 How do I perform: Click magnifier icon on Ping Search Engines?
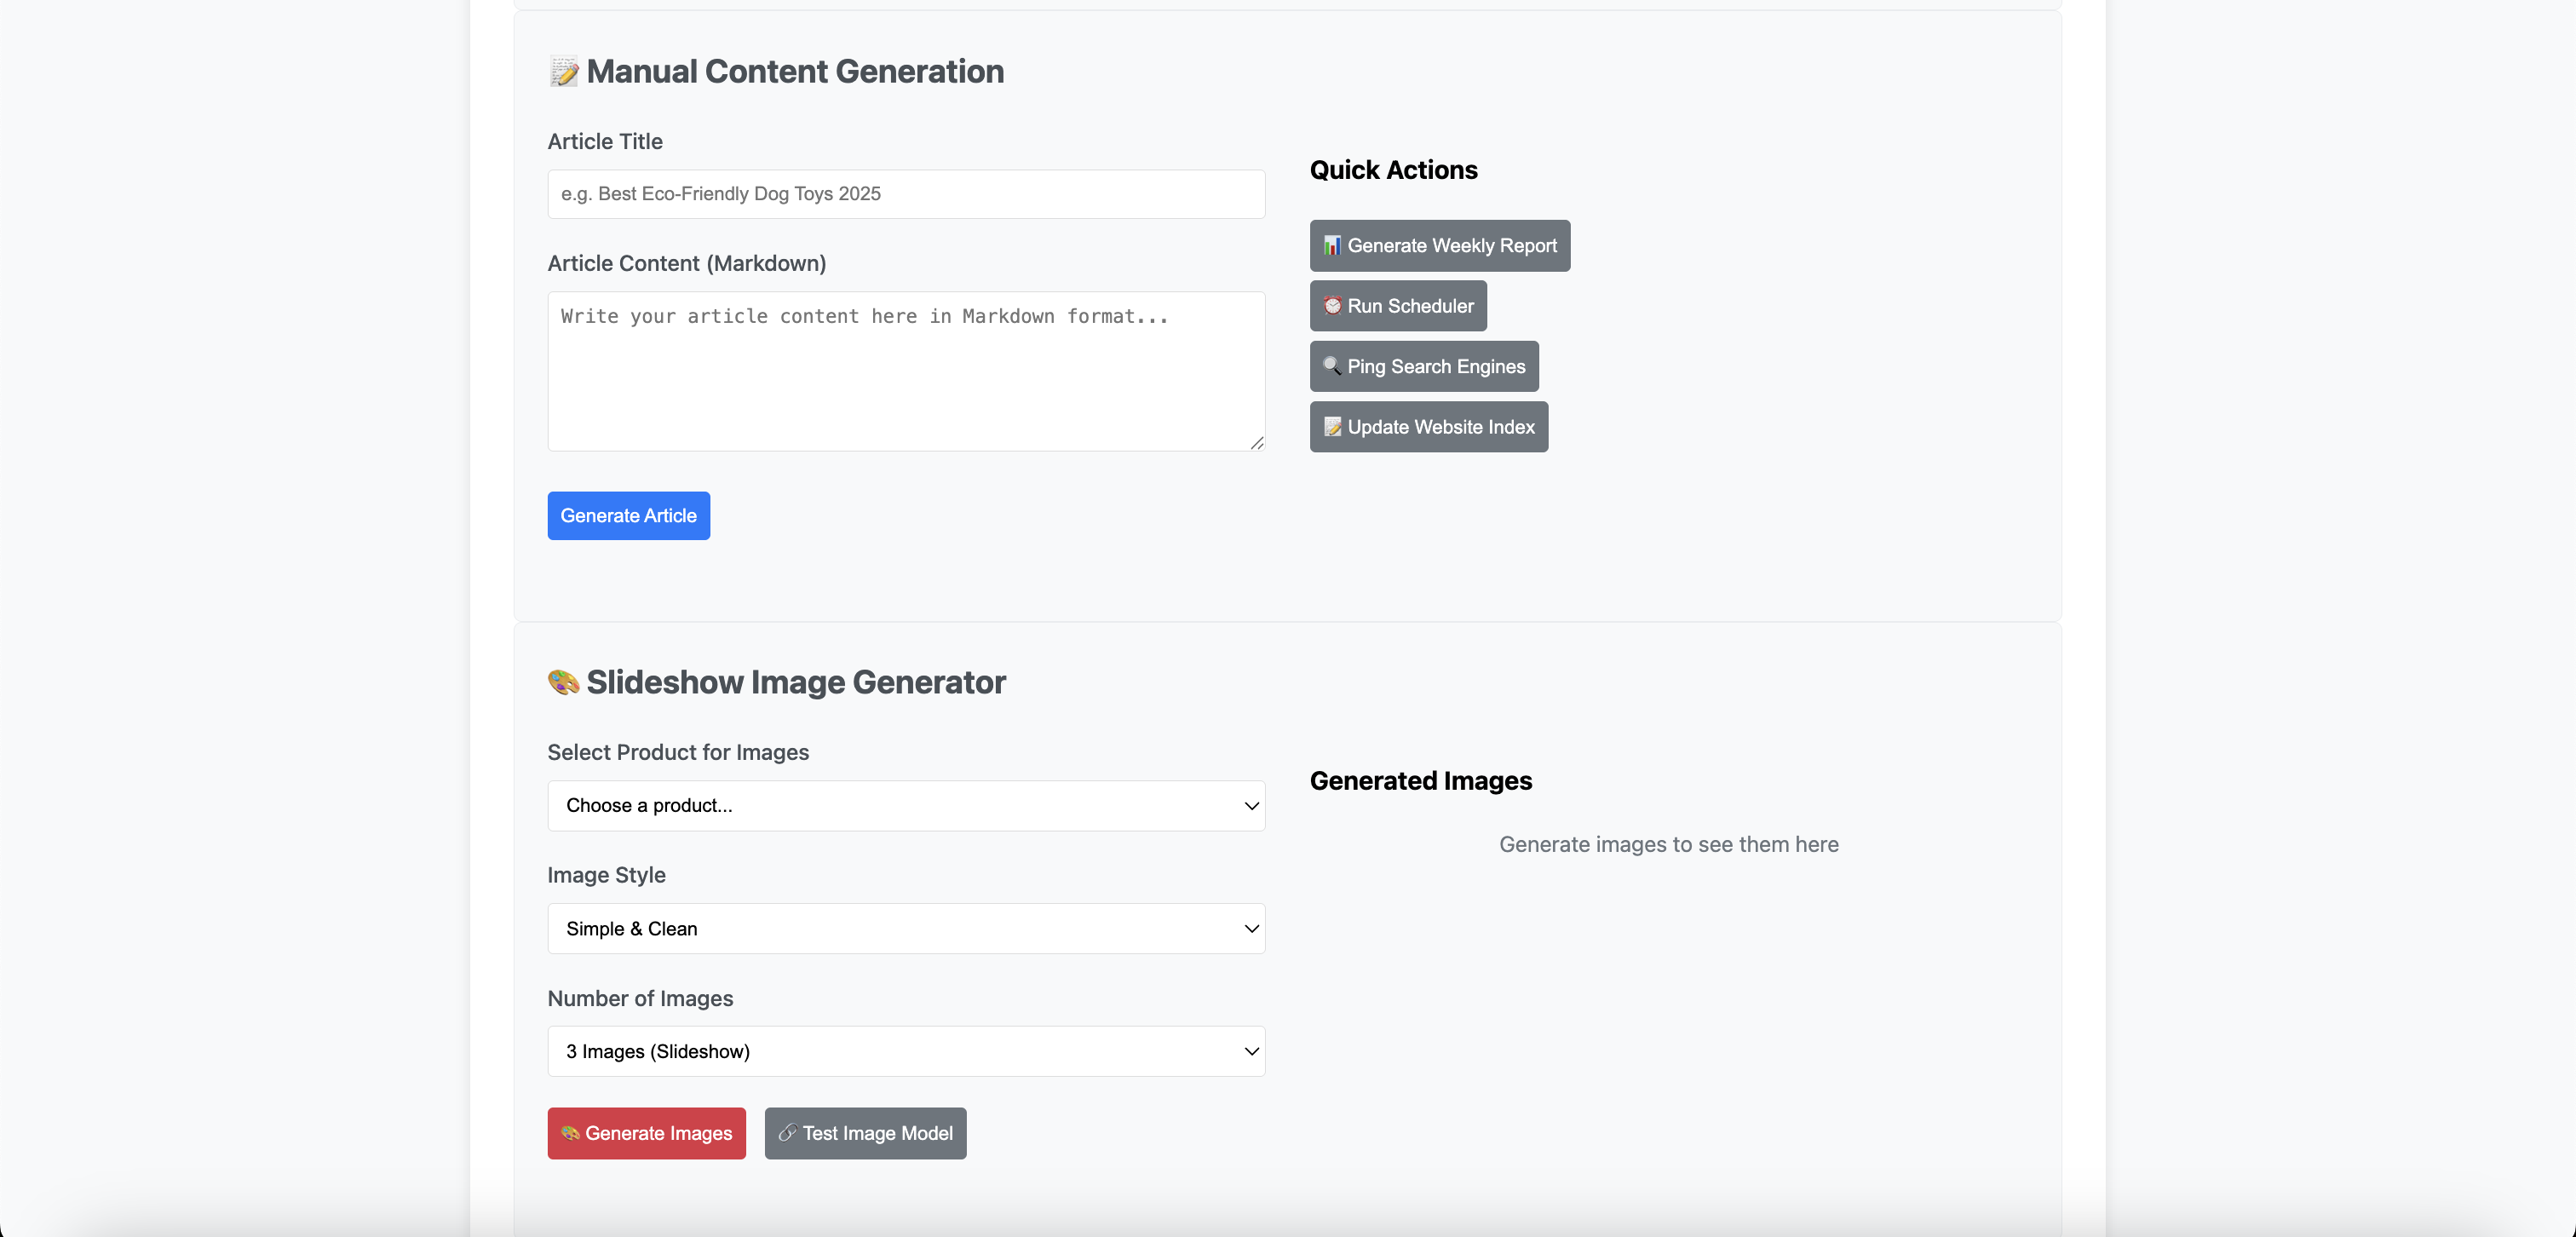[x=1332, y=366]
